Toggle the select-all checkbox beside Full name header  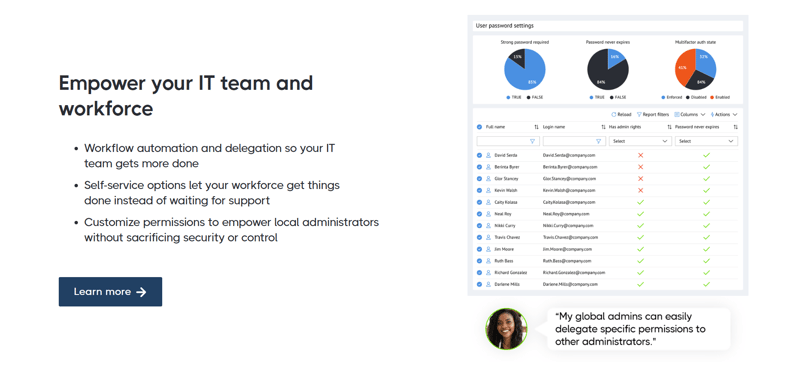(479, 127)
